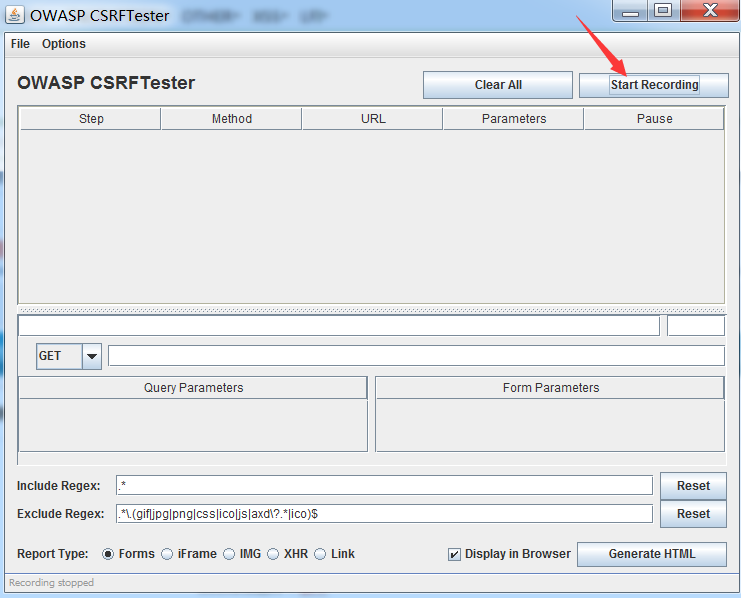Image resolution: width=741 pixels, height=598 pixels.
Task: Click the Start Recording button
Action: pyautogui.click(x=654, y=85)
